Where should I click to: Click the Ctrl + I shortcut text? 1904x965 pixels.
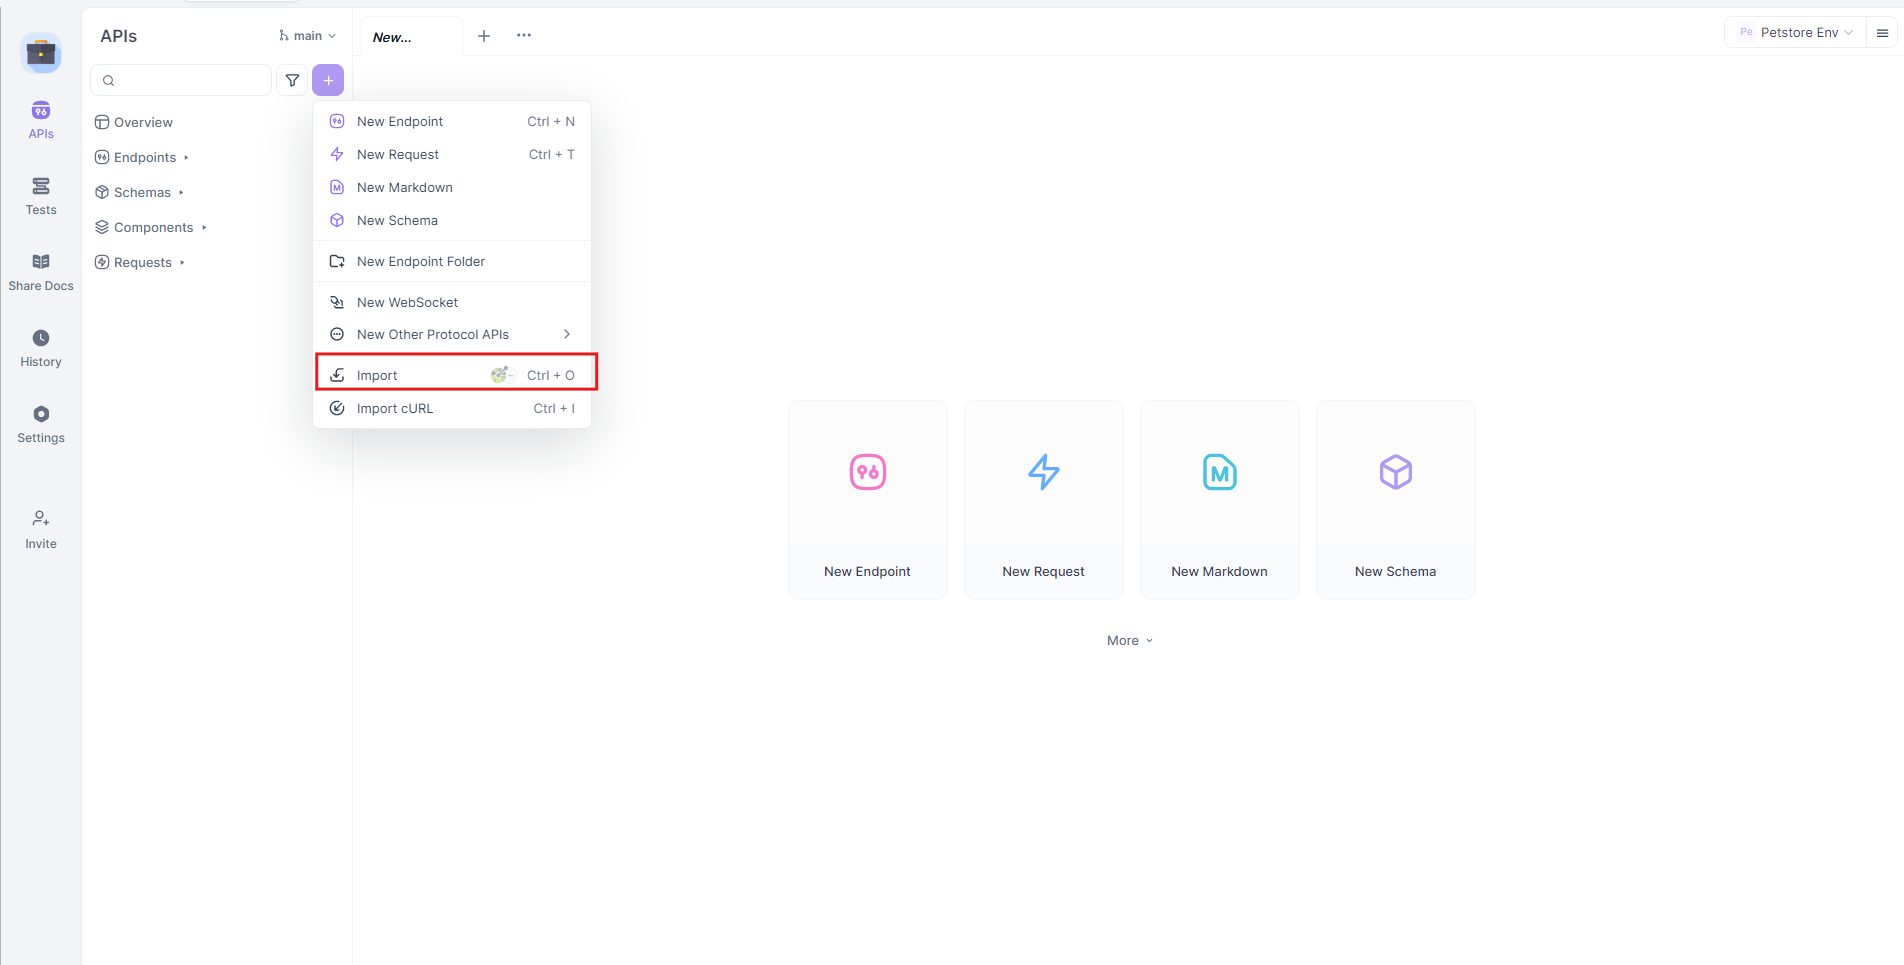pyautogui.click(x=554, y=408)
